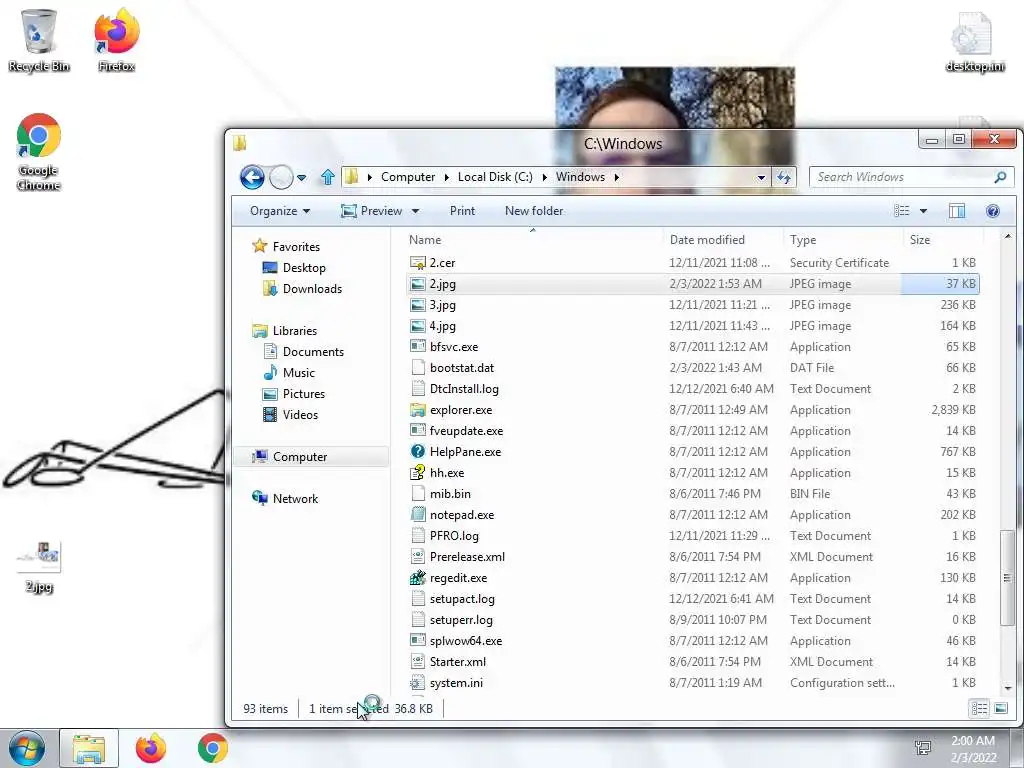The height and width of the screenshot is (768, 1024).
Task: Click the scrollbar down arrow
Action: click(x=1007, y=688)
